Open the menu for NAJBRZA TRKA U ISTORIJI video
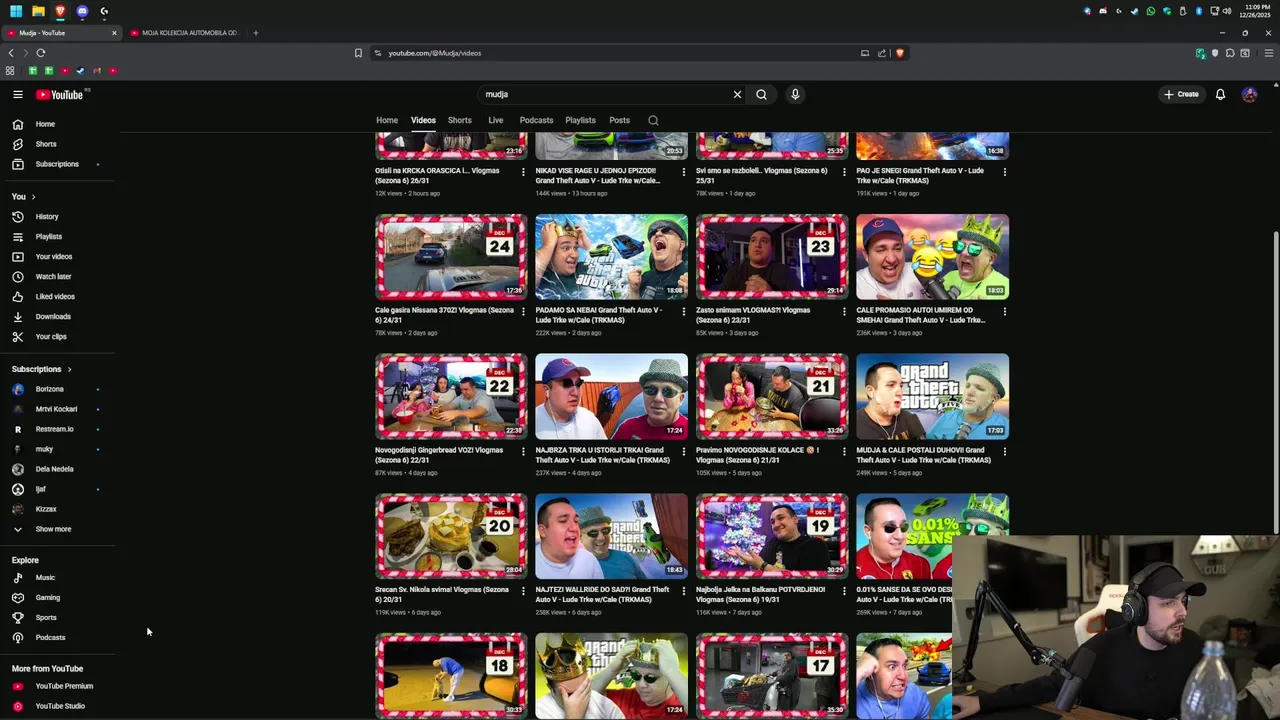The width and height of the screenshot is (1280, 720). coord(683,451)
